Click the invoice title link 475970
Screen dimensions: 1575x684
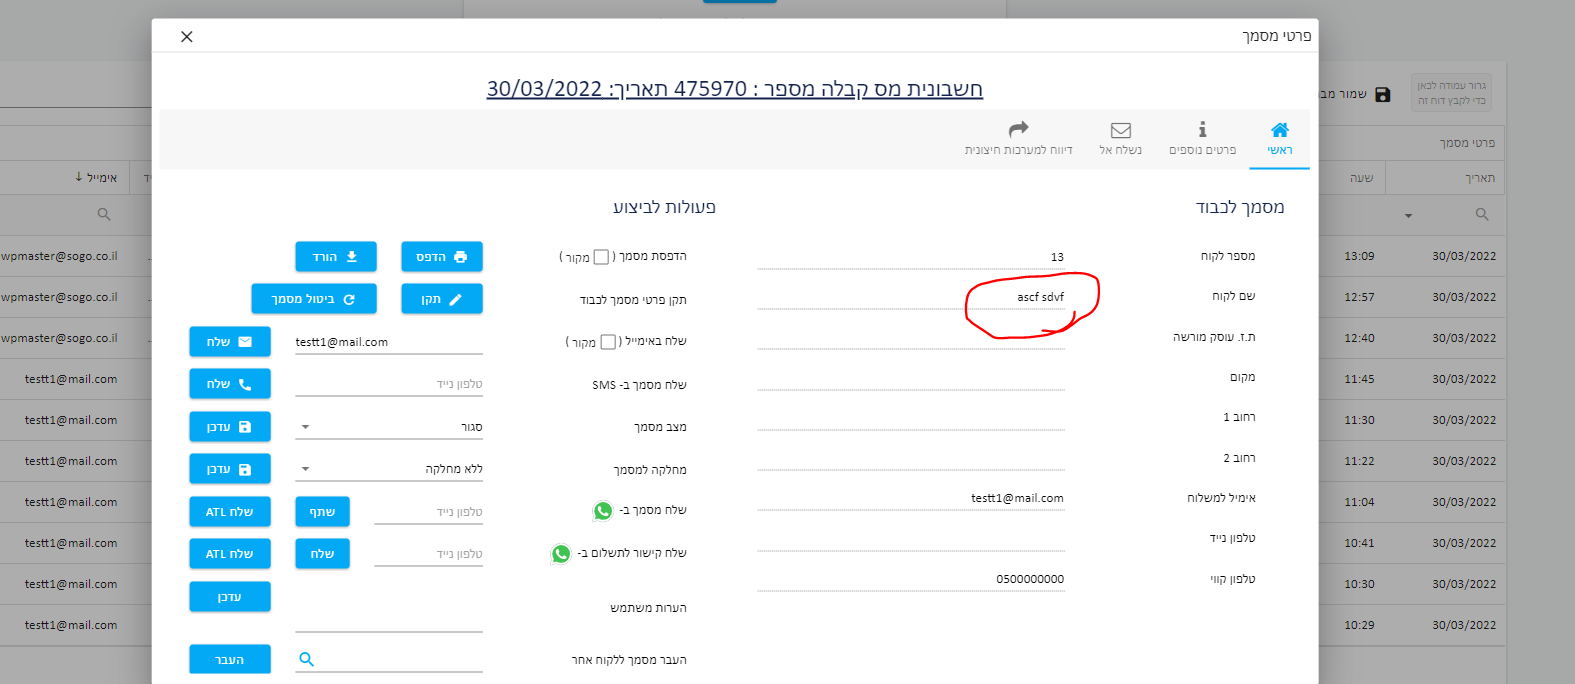(735, 89)
